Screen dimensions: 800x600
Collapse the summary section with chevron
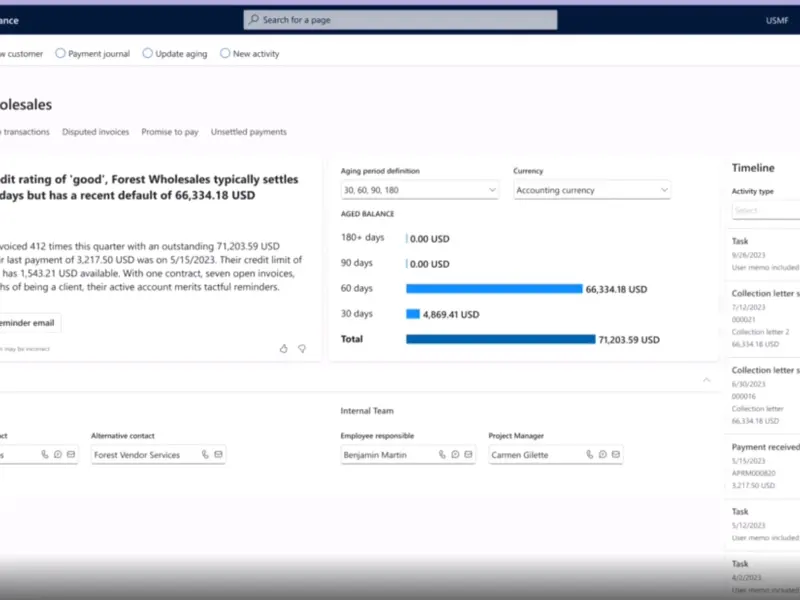tap(707, 380)
